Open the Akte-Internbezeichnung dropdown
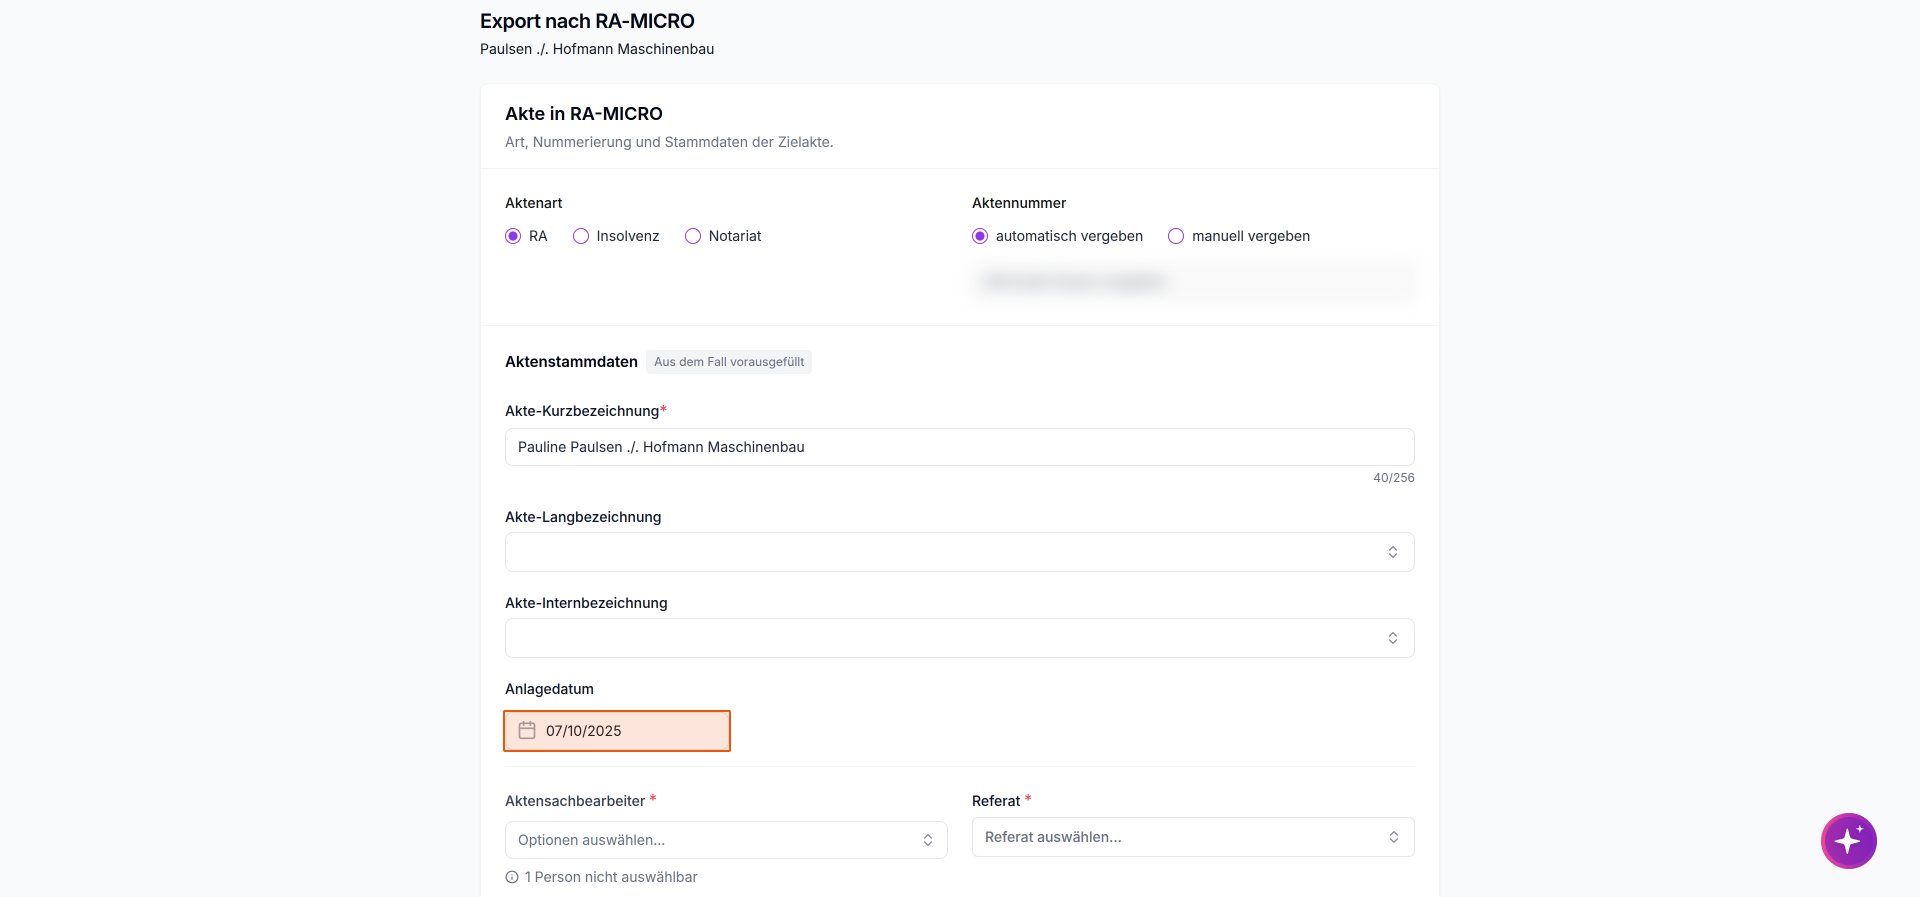 [x=960, y=638]
